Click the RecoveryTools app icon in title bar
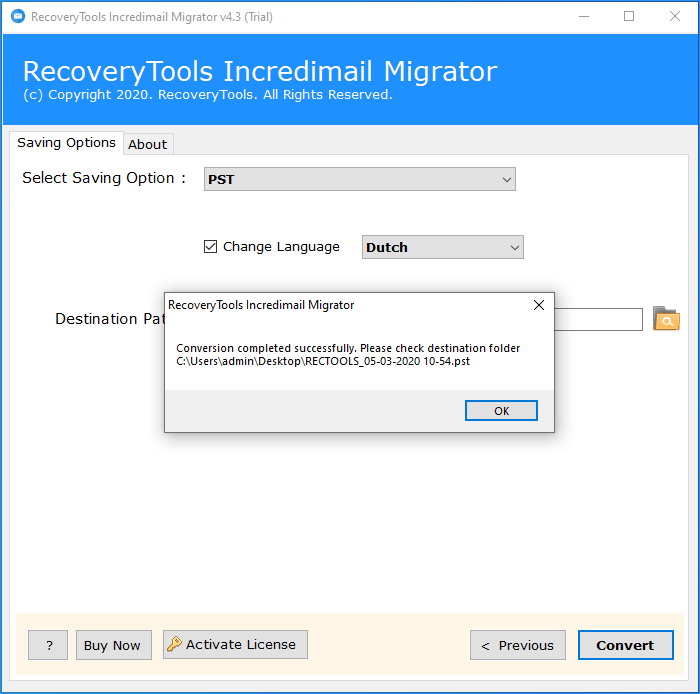Image resolution: width=700 pixels, height=694 pixels. click(18, 17)
